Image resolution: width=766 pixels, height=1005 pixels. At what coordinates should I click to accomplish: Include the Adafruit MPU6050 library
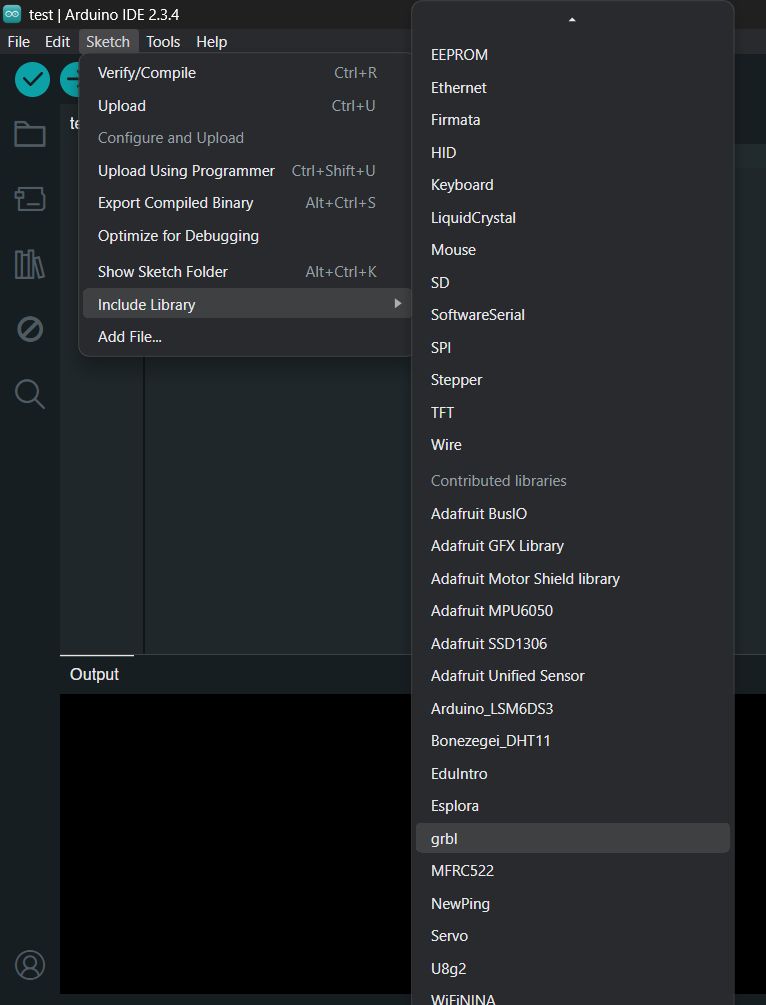tap(572, 611)
